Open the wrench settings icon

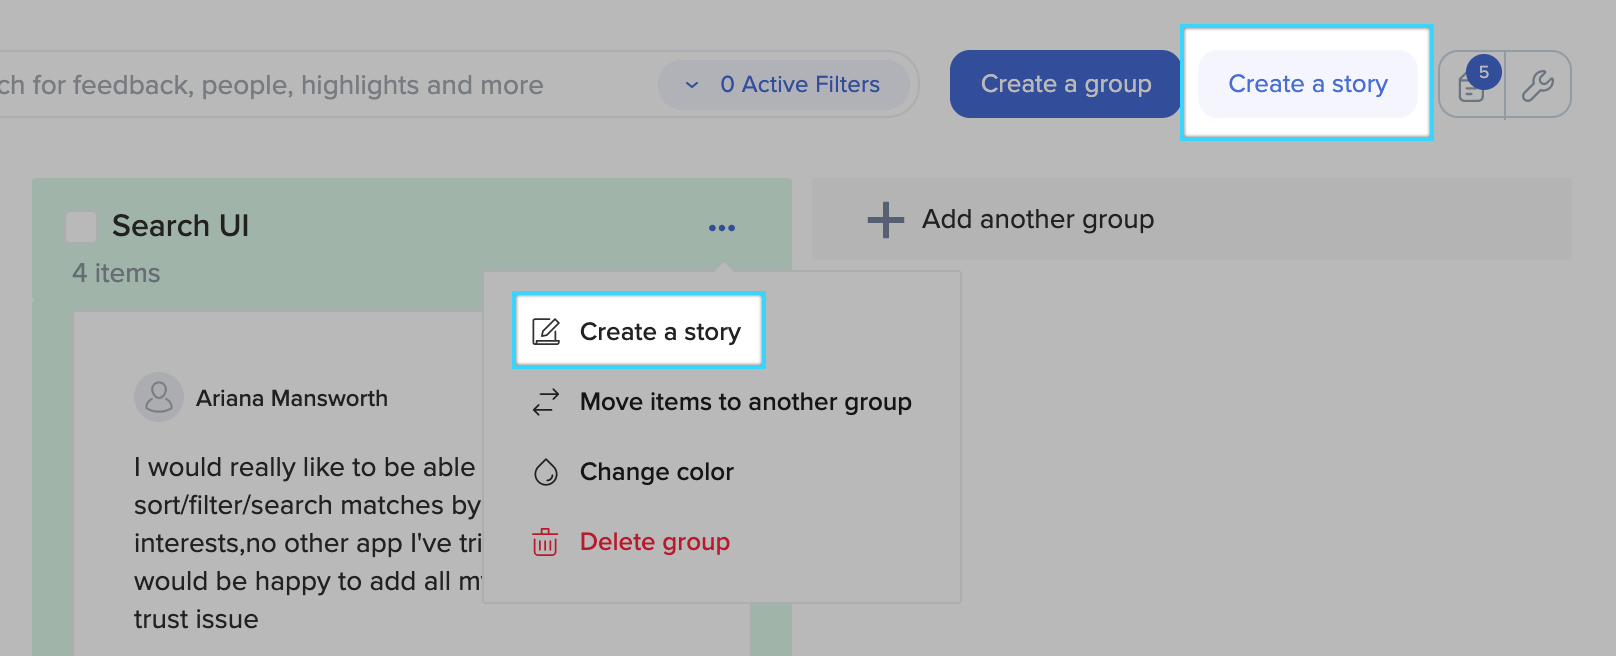[1538, 85]
